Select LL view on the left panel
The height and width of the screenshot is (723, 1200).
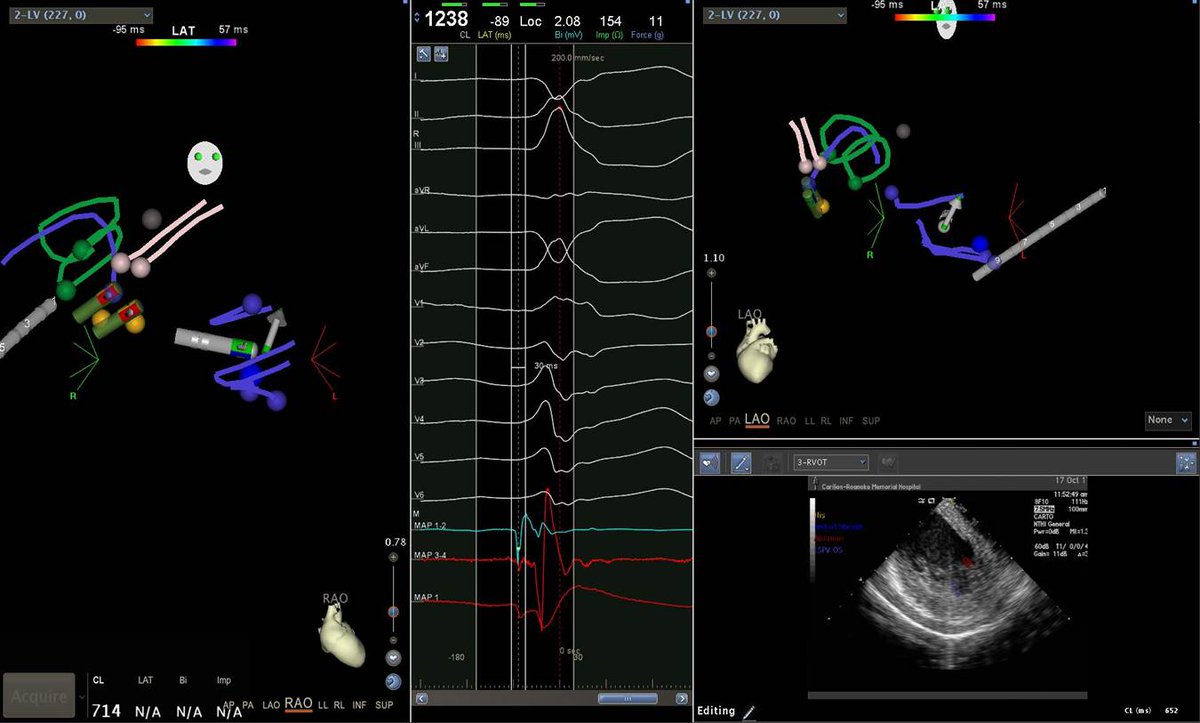point(322,705)
